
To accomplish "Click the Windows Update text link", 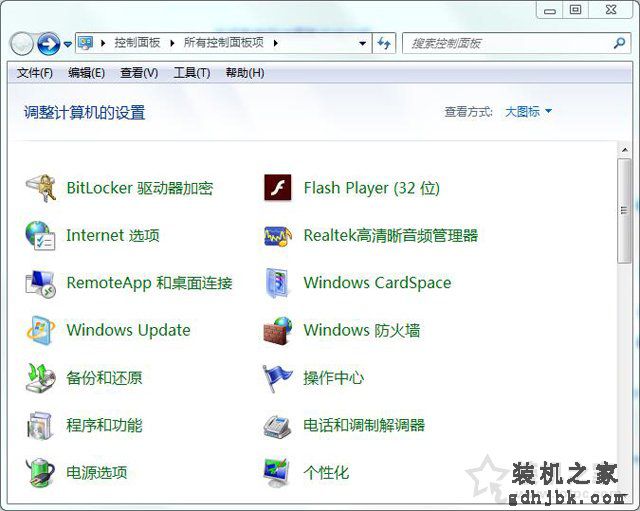I will point(129,330).
